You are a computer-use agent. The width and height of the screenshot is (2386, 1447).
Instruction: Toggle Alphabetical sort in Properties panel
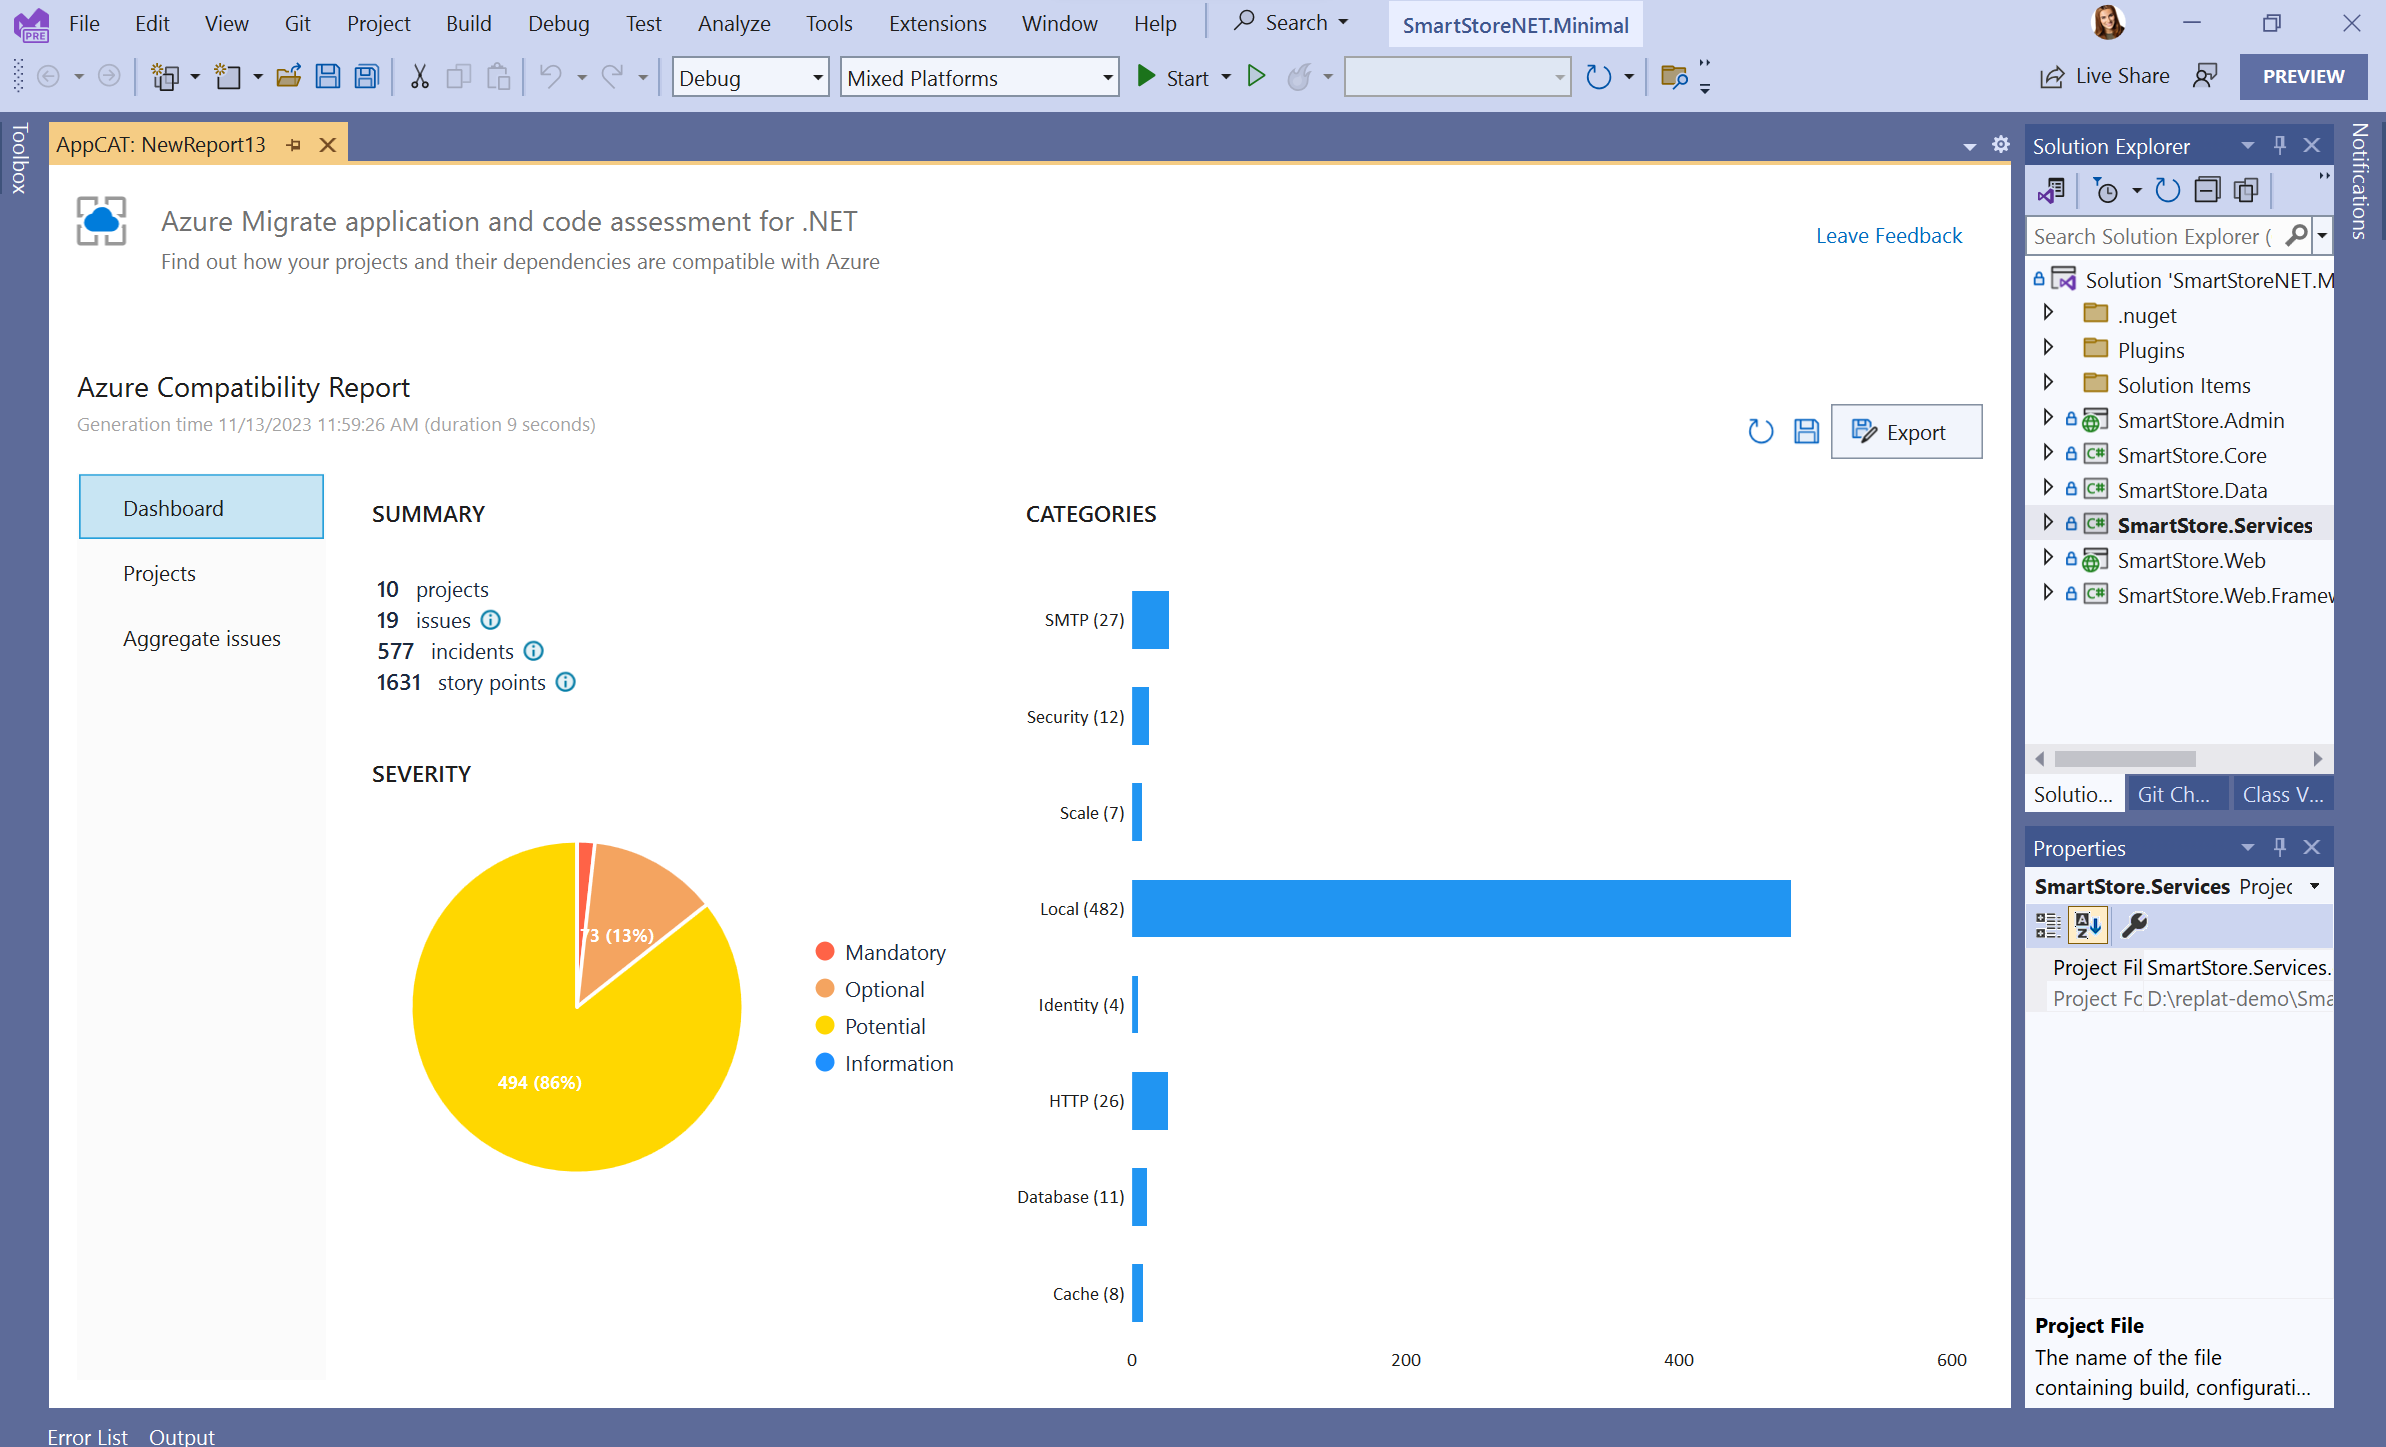click(x=2088, y=925)
